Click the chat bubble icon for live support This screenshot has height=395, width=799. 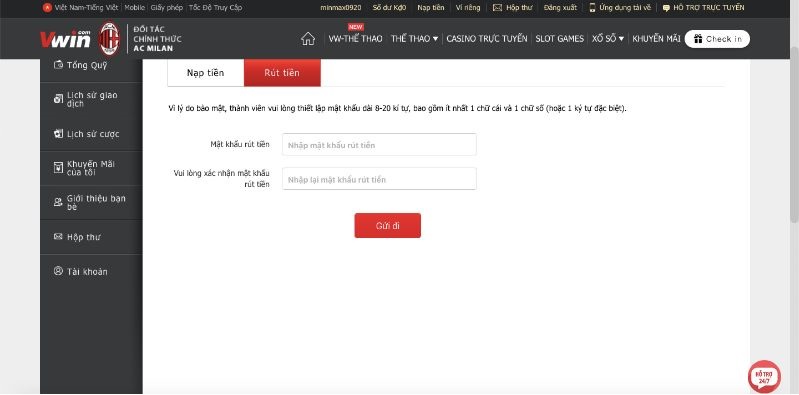click(666, 8)
